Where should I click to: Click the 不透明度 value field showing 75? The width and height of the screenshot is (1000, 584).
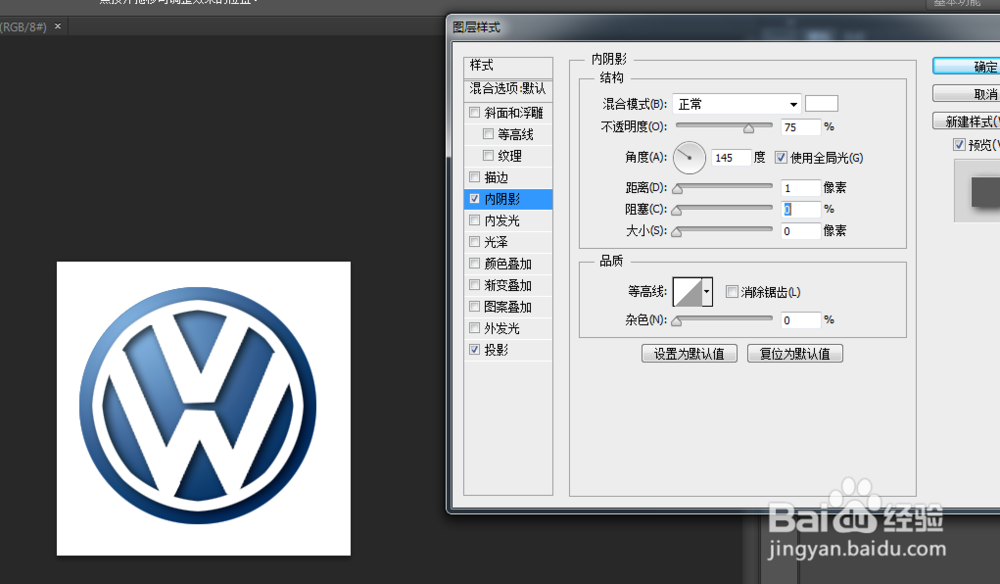coord(800,127)
